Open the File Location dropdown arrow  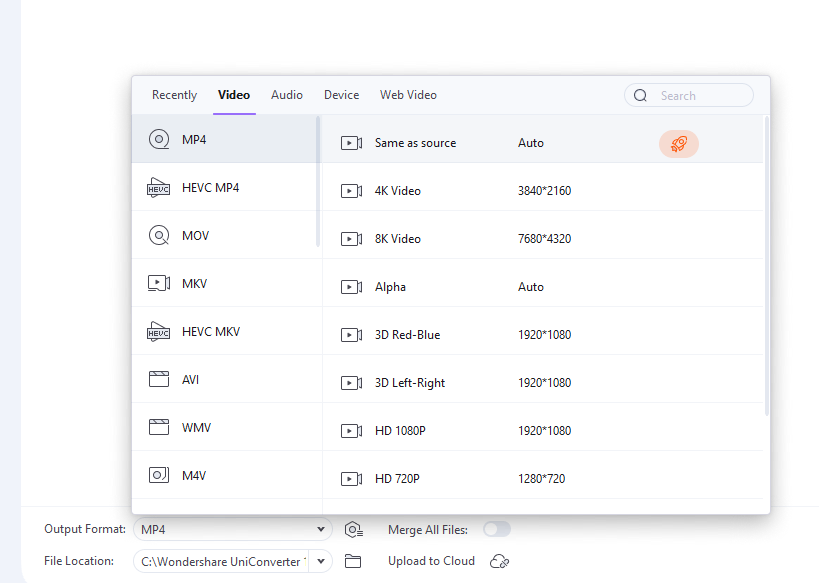[321, 561]
